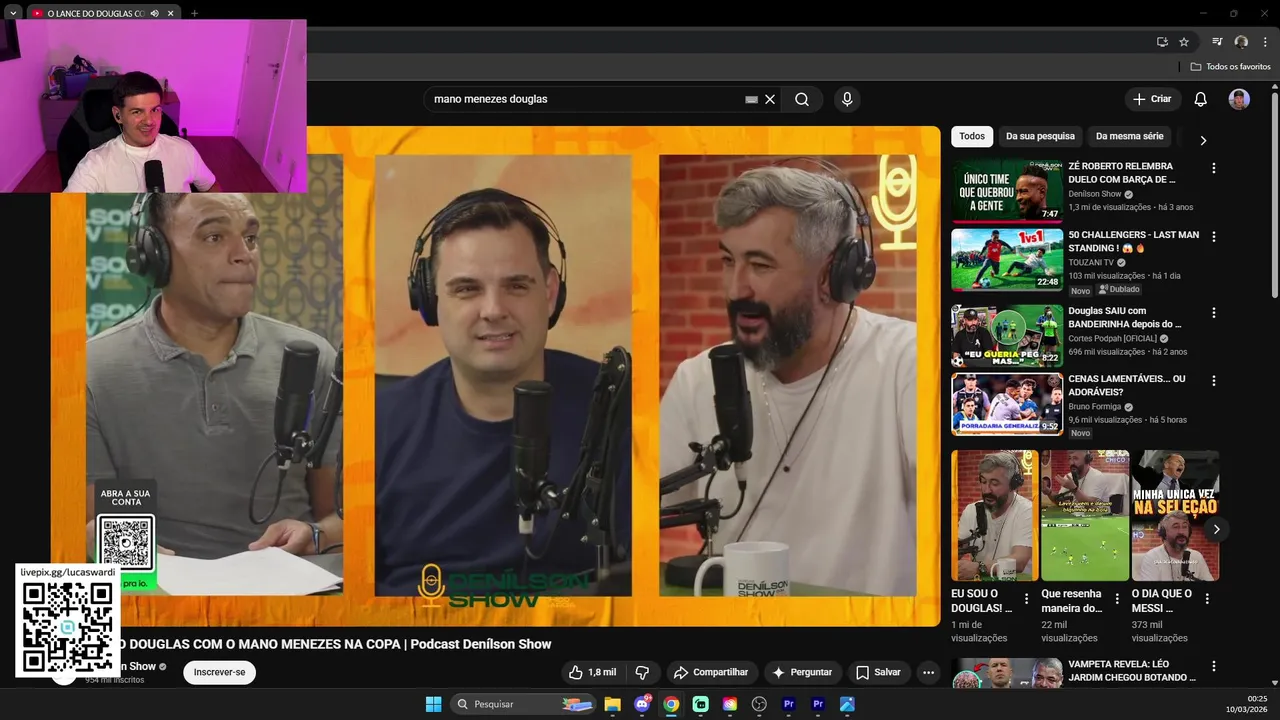Open the Criar create menu
This screenshot has height=720, width=1280.
tap(1152, 99)
